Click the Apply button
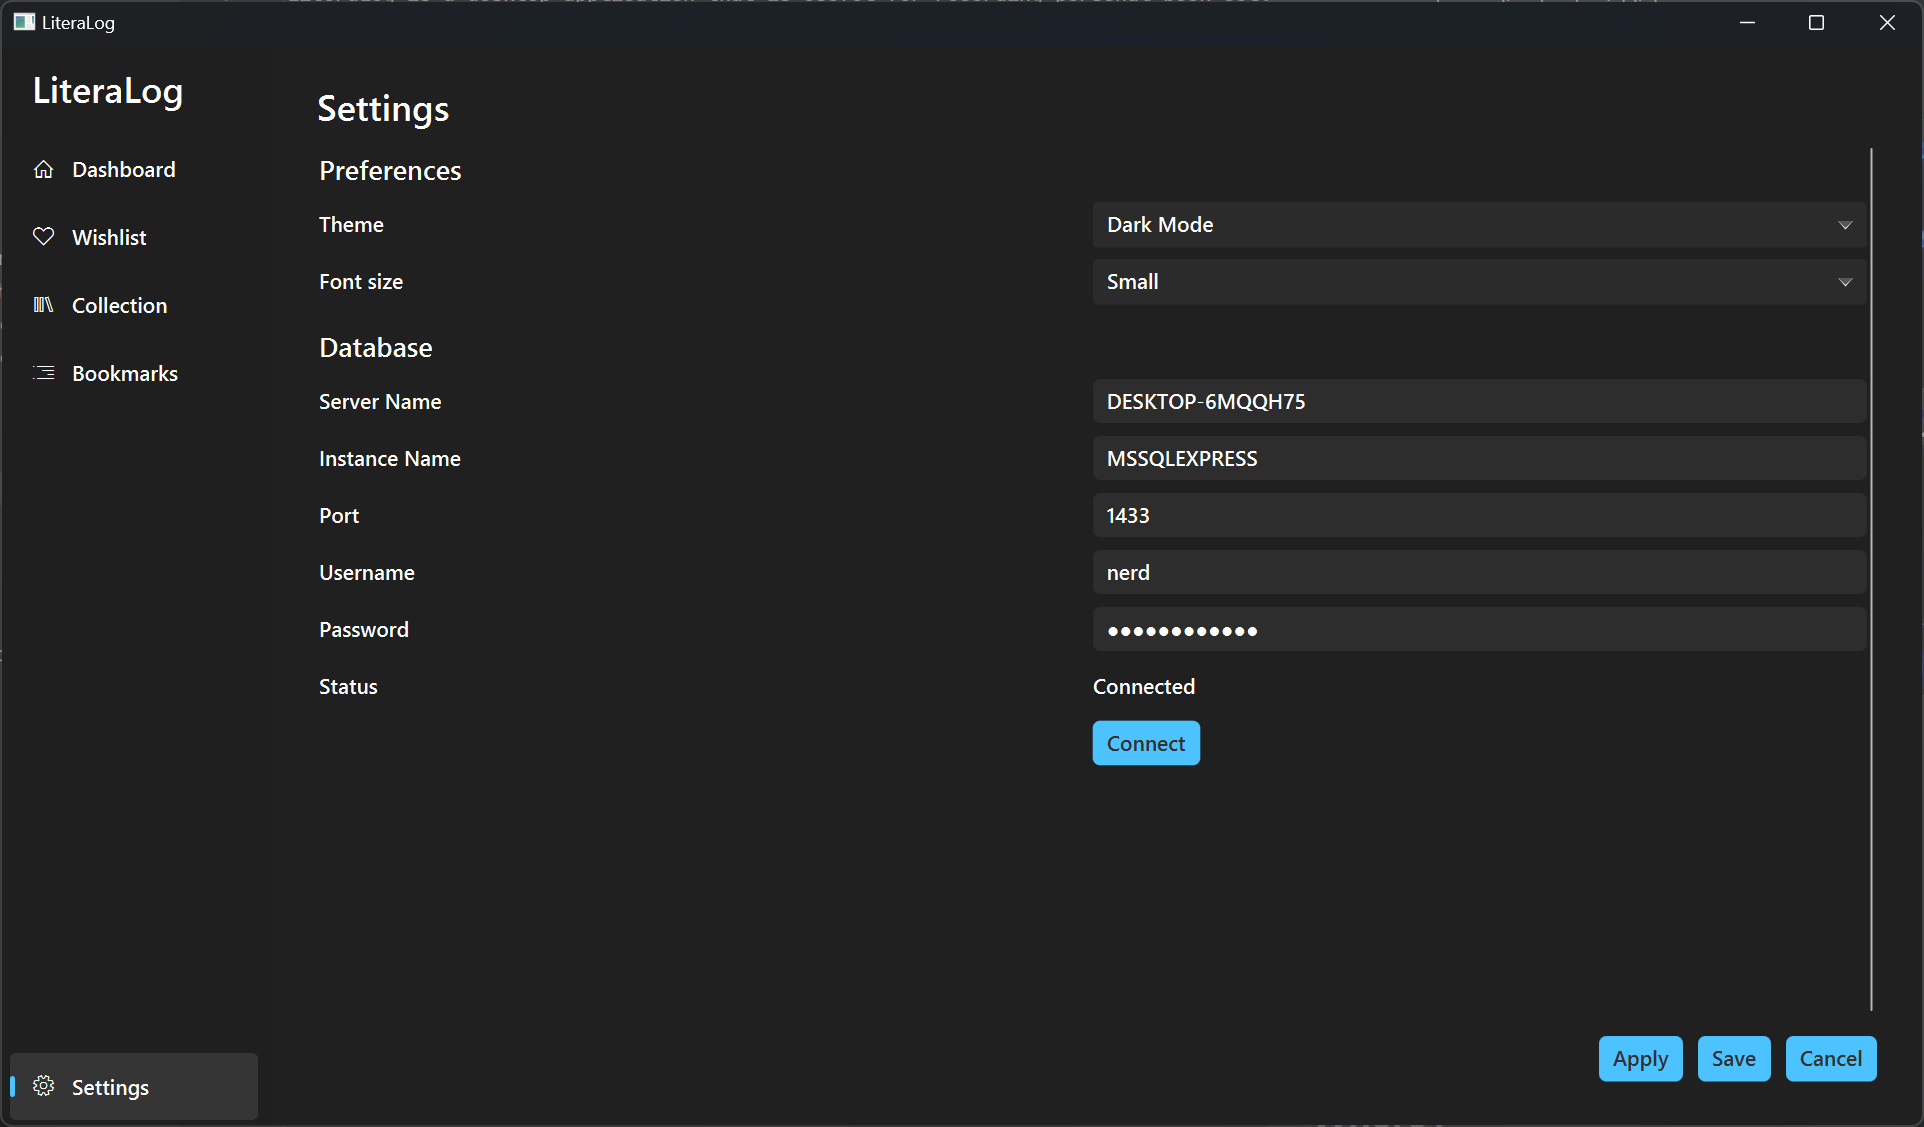The image size is (1924, 1127). 1640,1058
